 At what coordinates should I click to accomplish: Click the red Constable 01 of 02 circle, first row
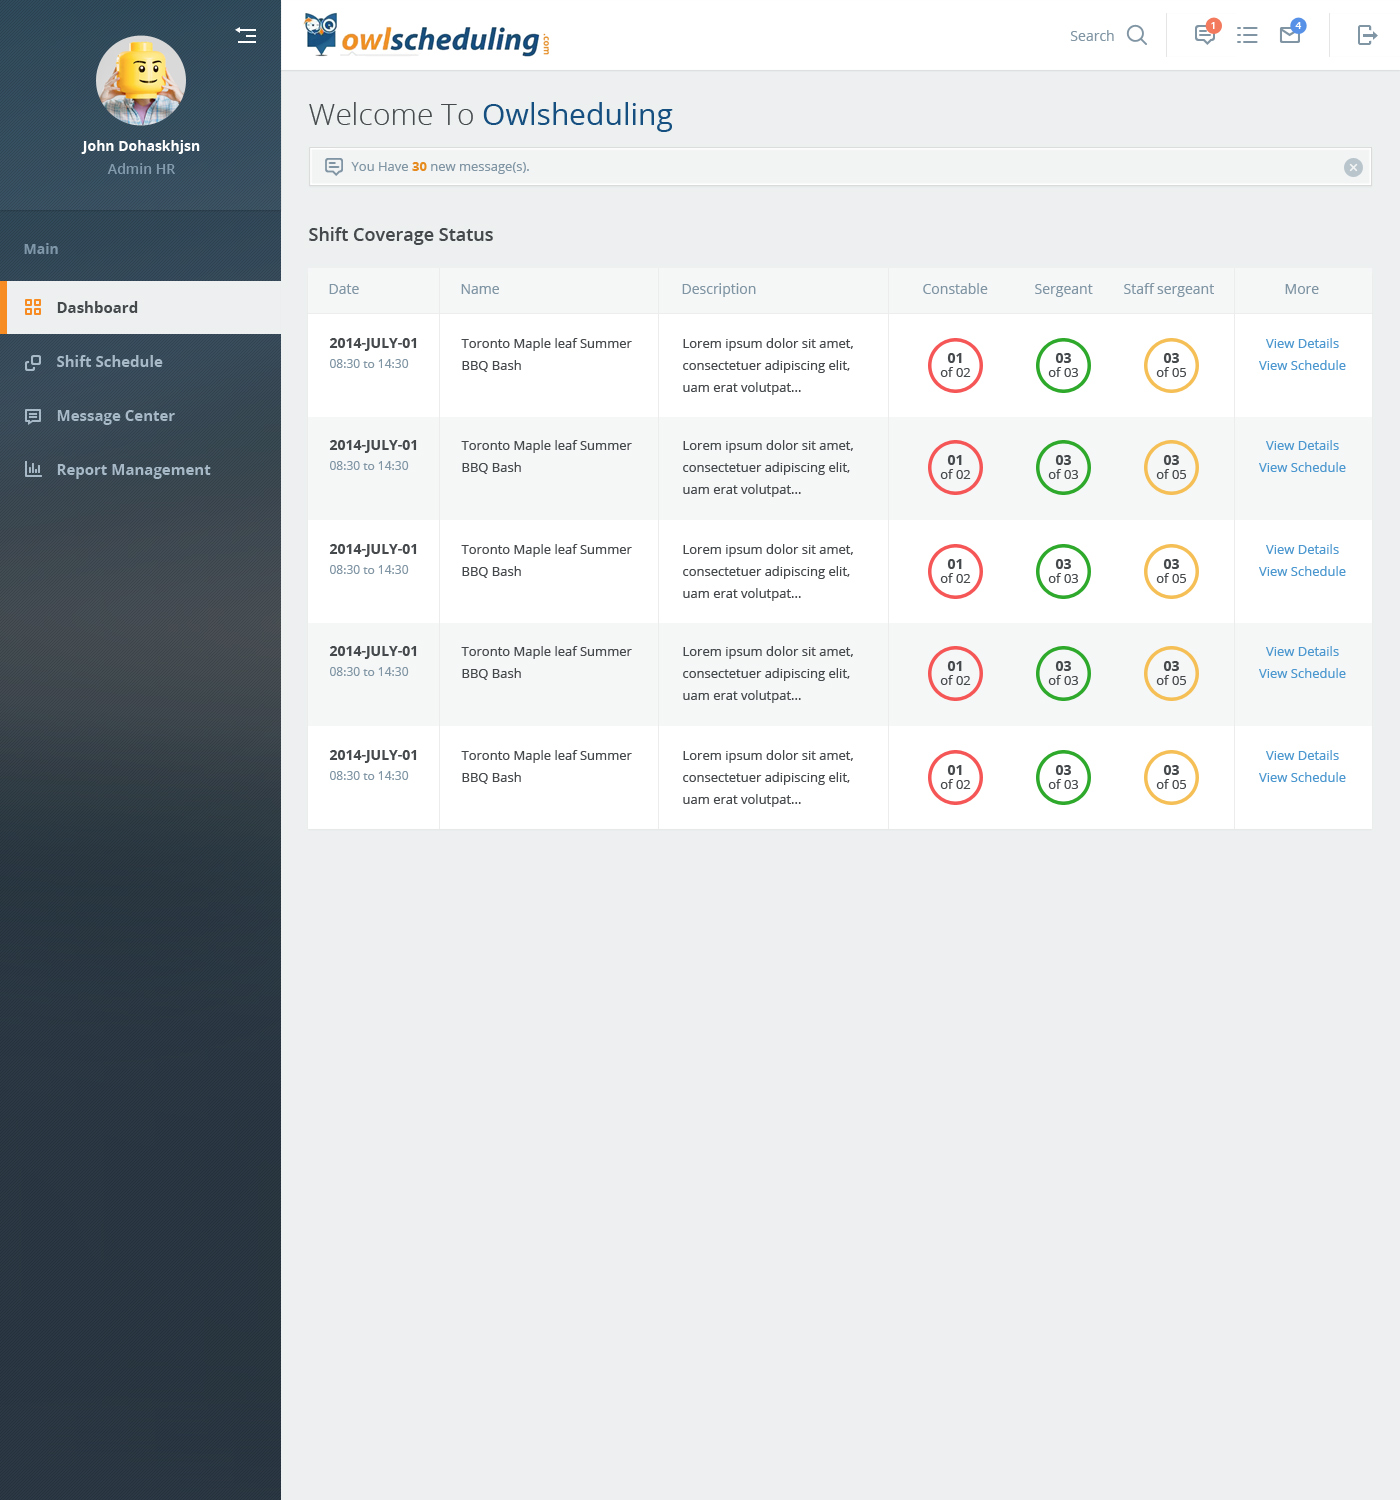click(x=955, y=365)
